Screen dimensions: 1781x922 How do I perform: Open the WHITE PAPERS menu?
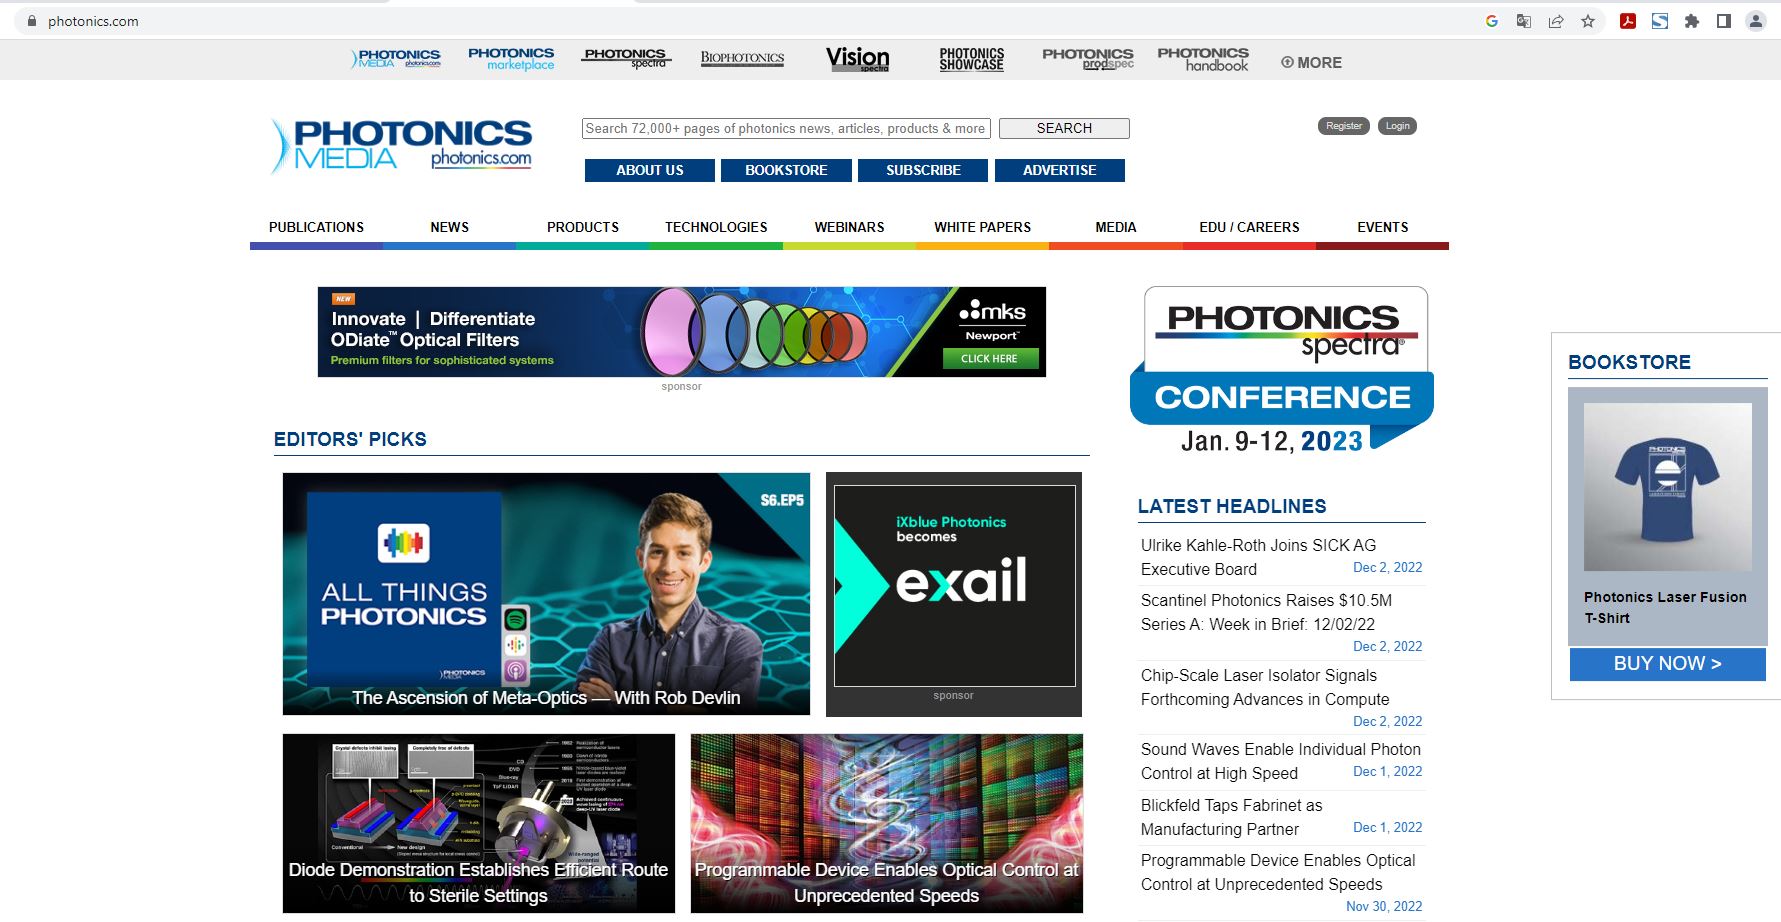[982, 227]
